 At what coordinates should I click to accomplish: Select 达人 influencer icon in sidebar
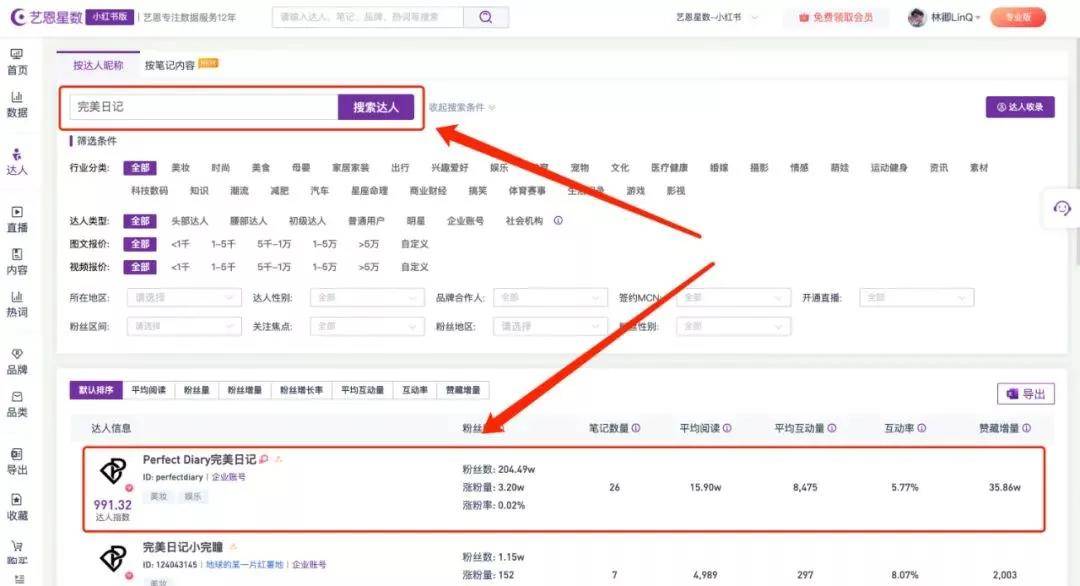point(17,154)
